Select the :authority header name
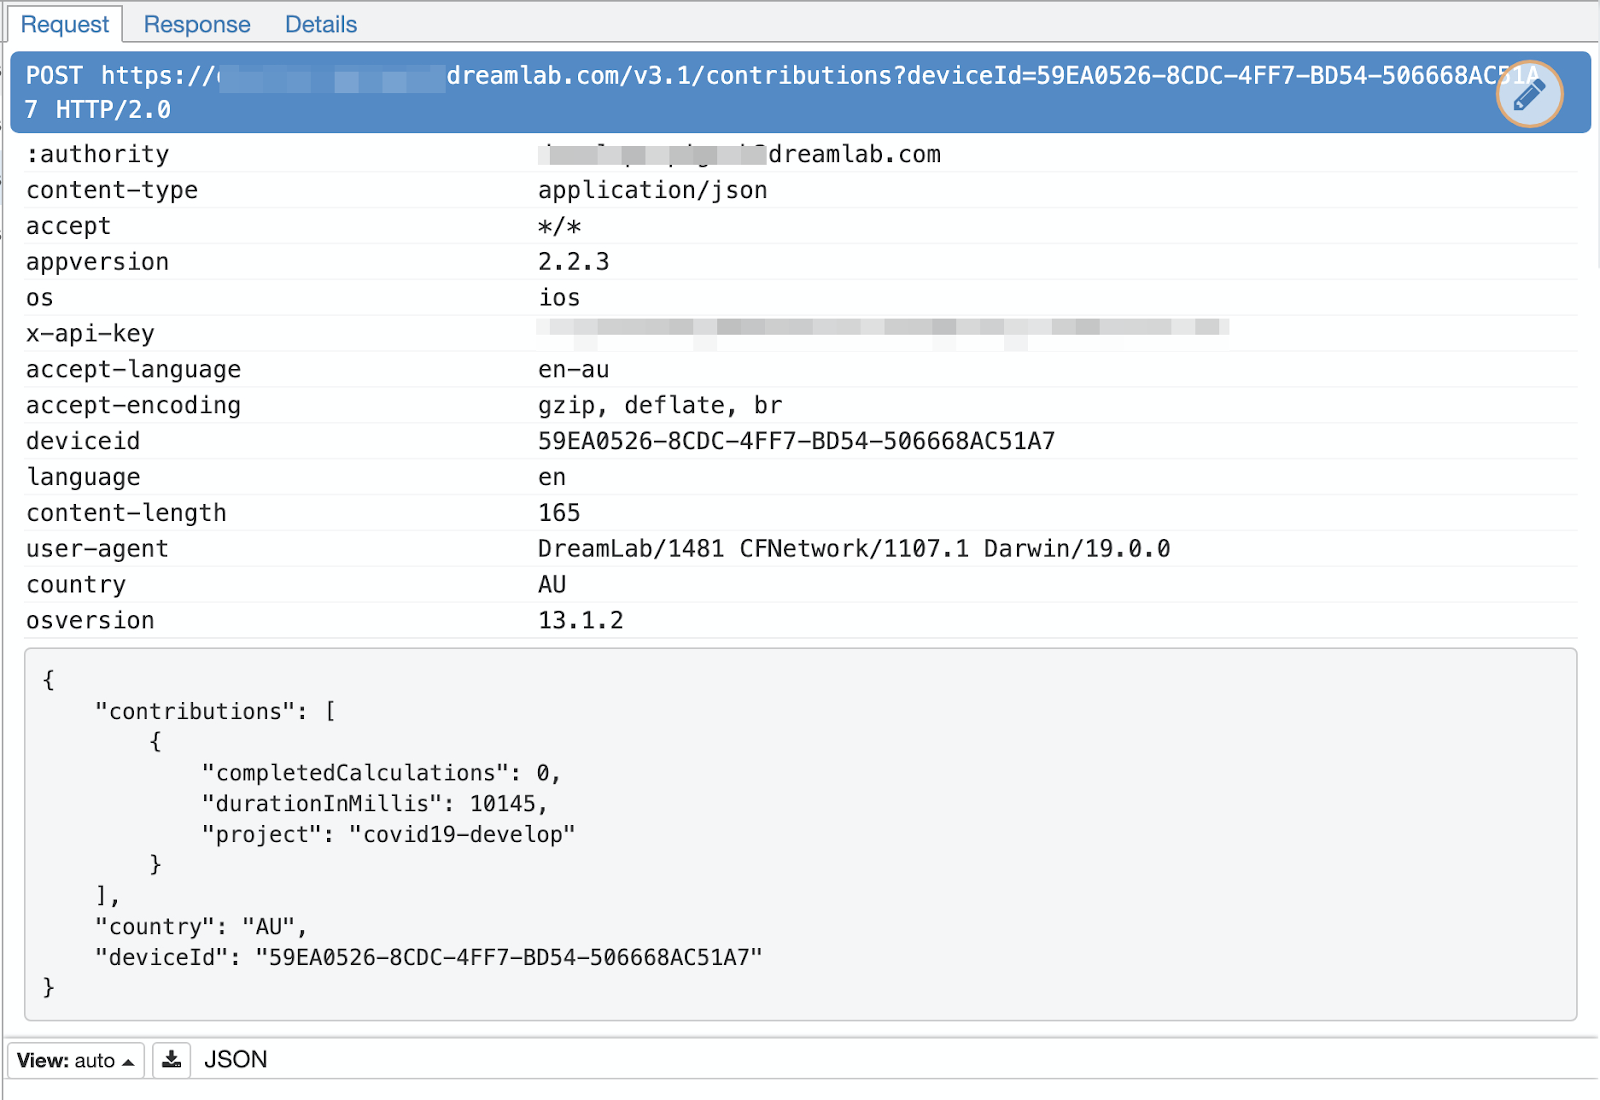Viewport: 1600px width, 1100px height. (98, 154)
